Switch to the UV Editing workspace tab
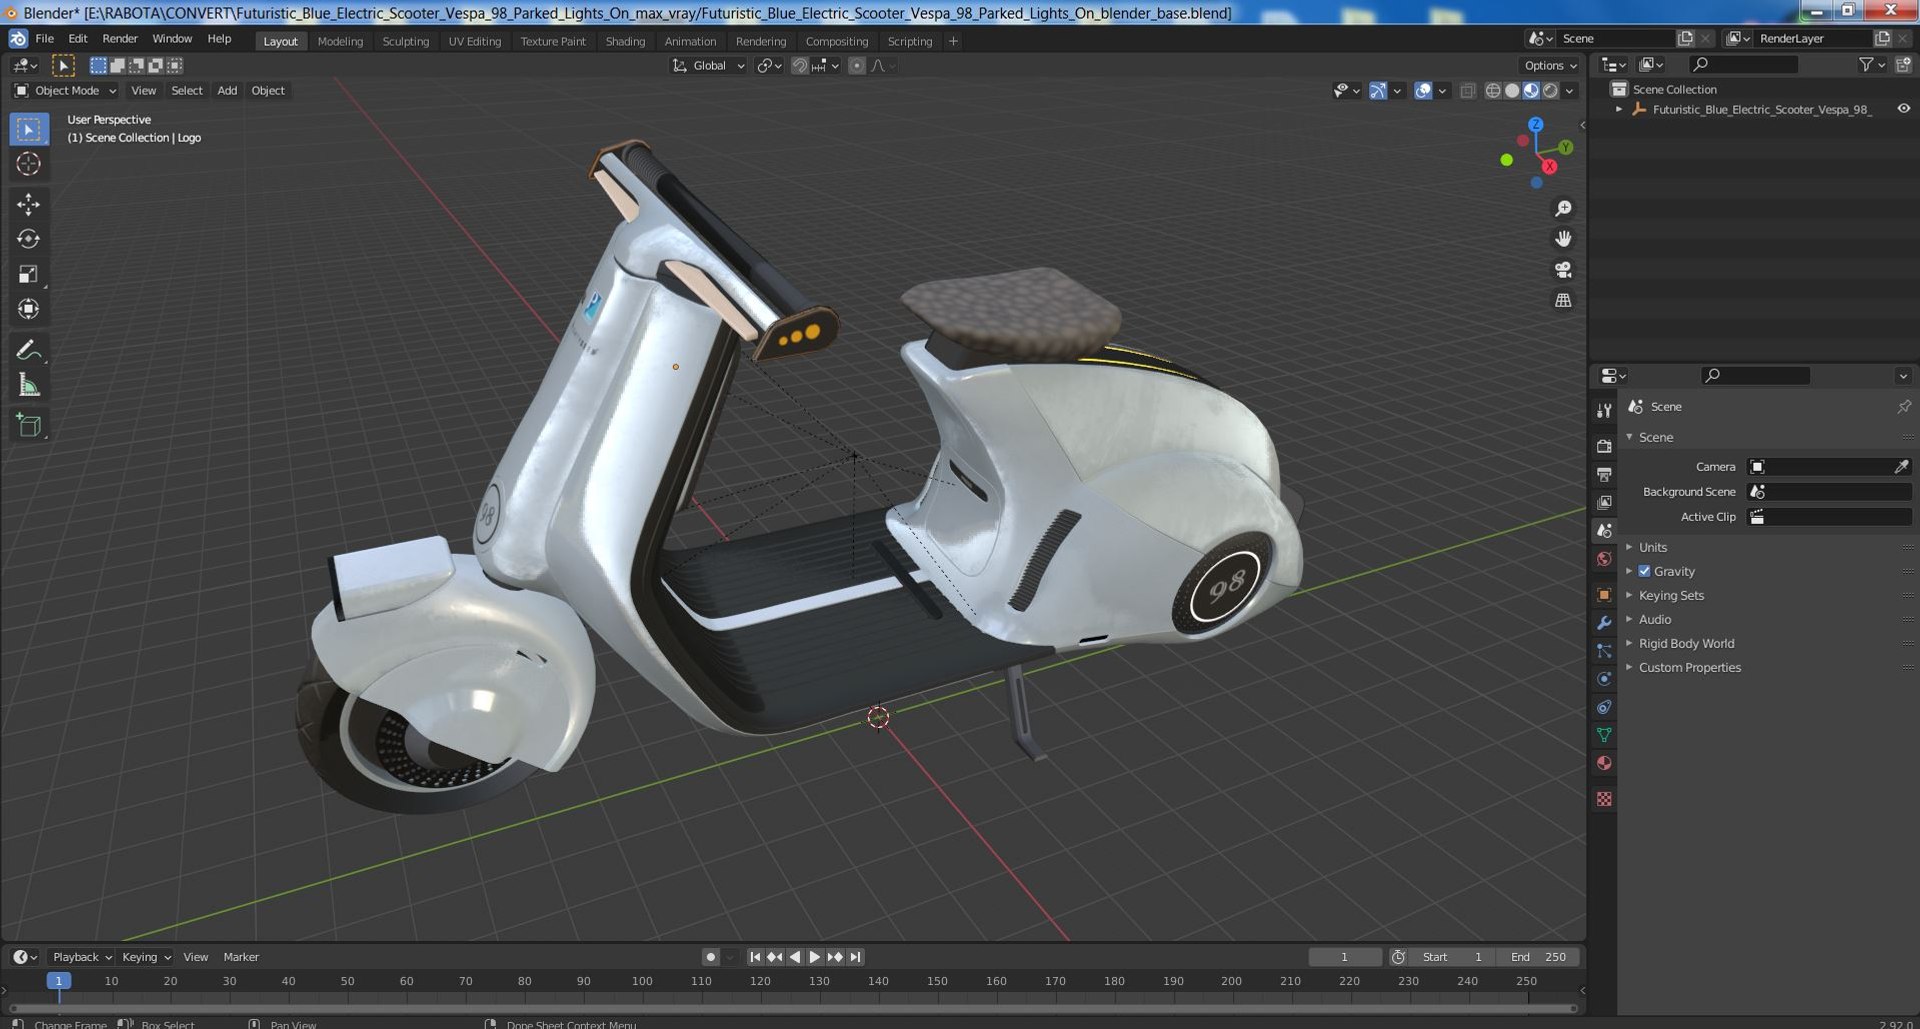This screenshot has height=1029, width=1920. pyautogui.click(x=474, y=41)
